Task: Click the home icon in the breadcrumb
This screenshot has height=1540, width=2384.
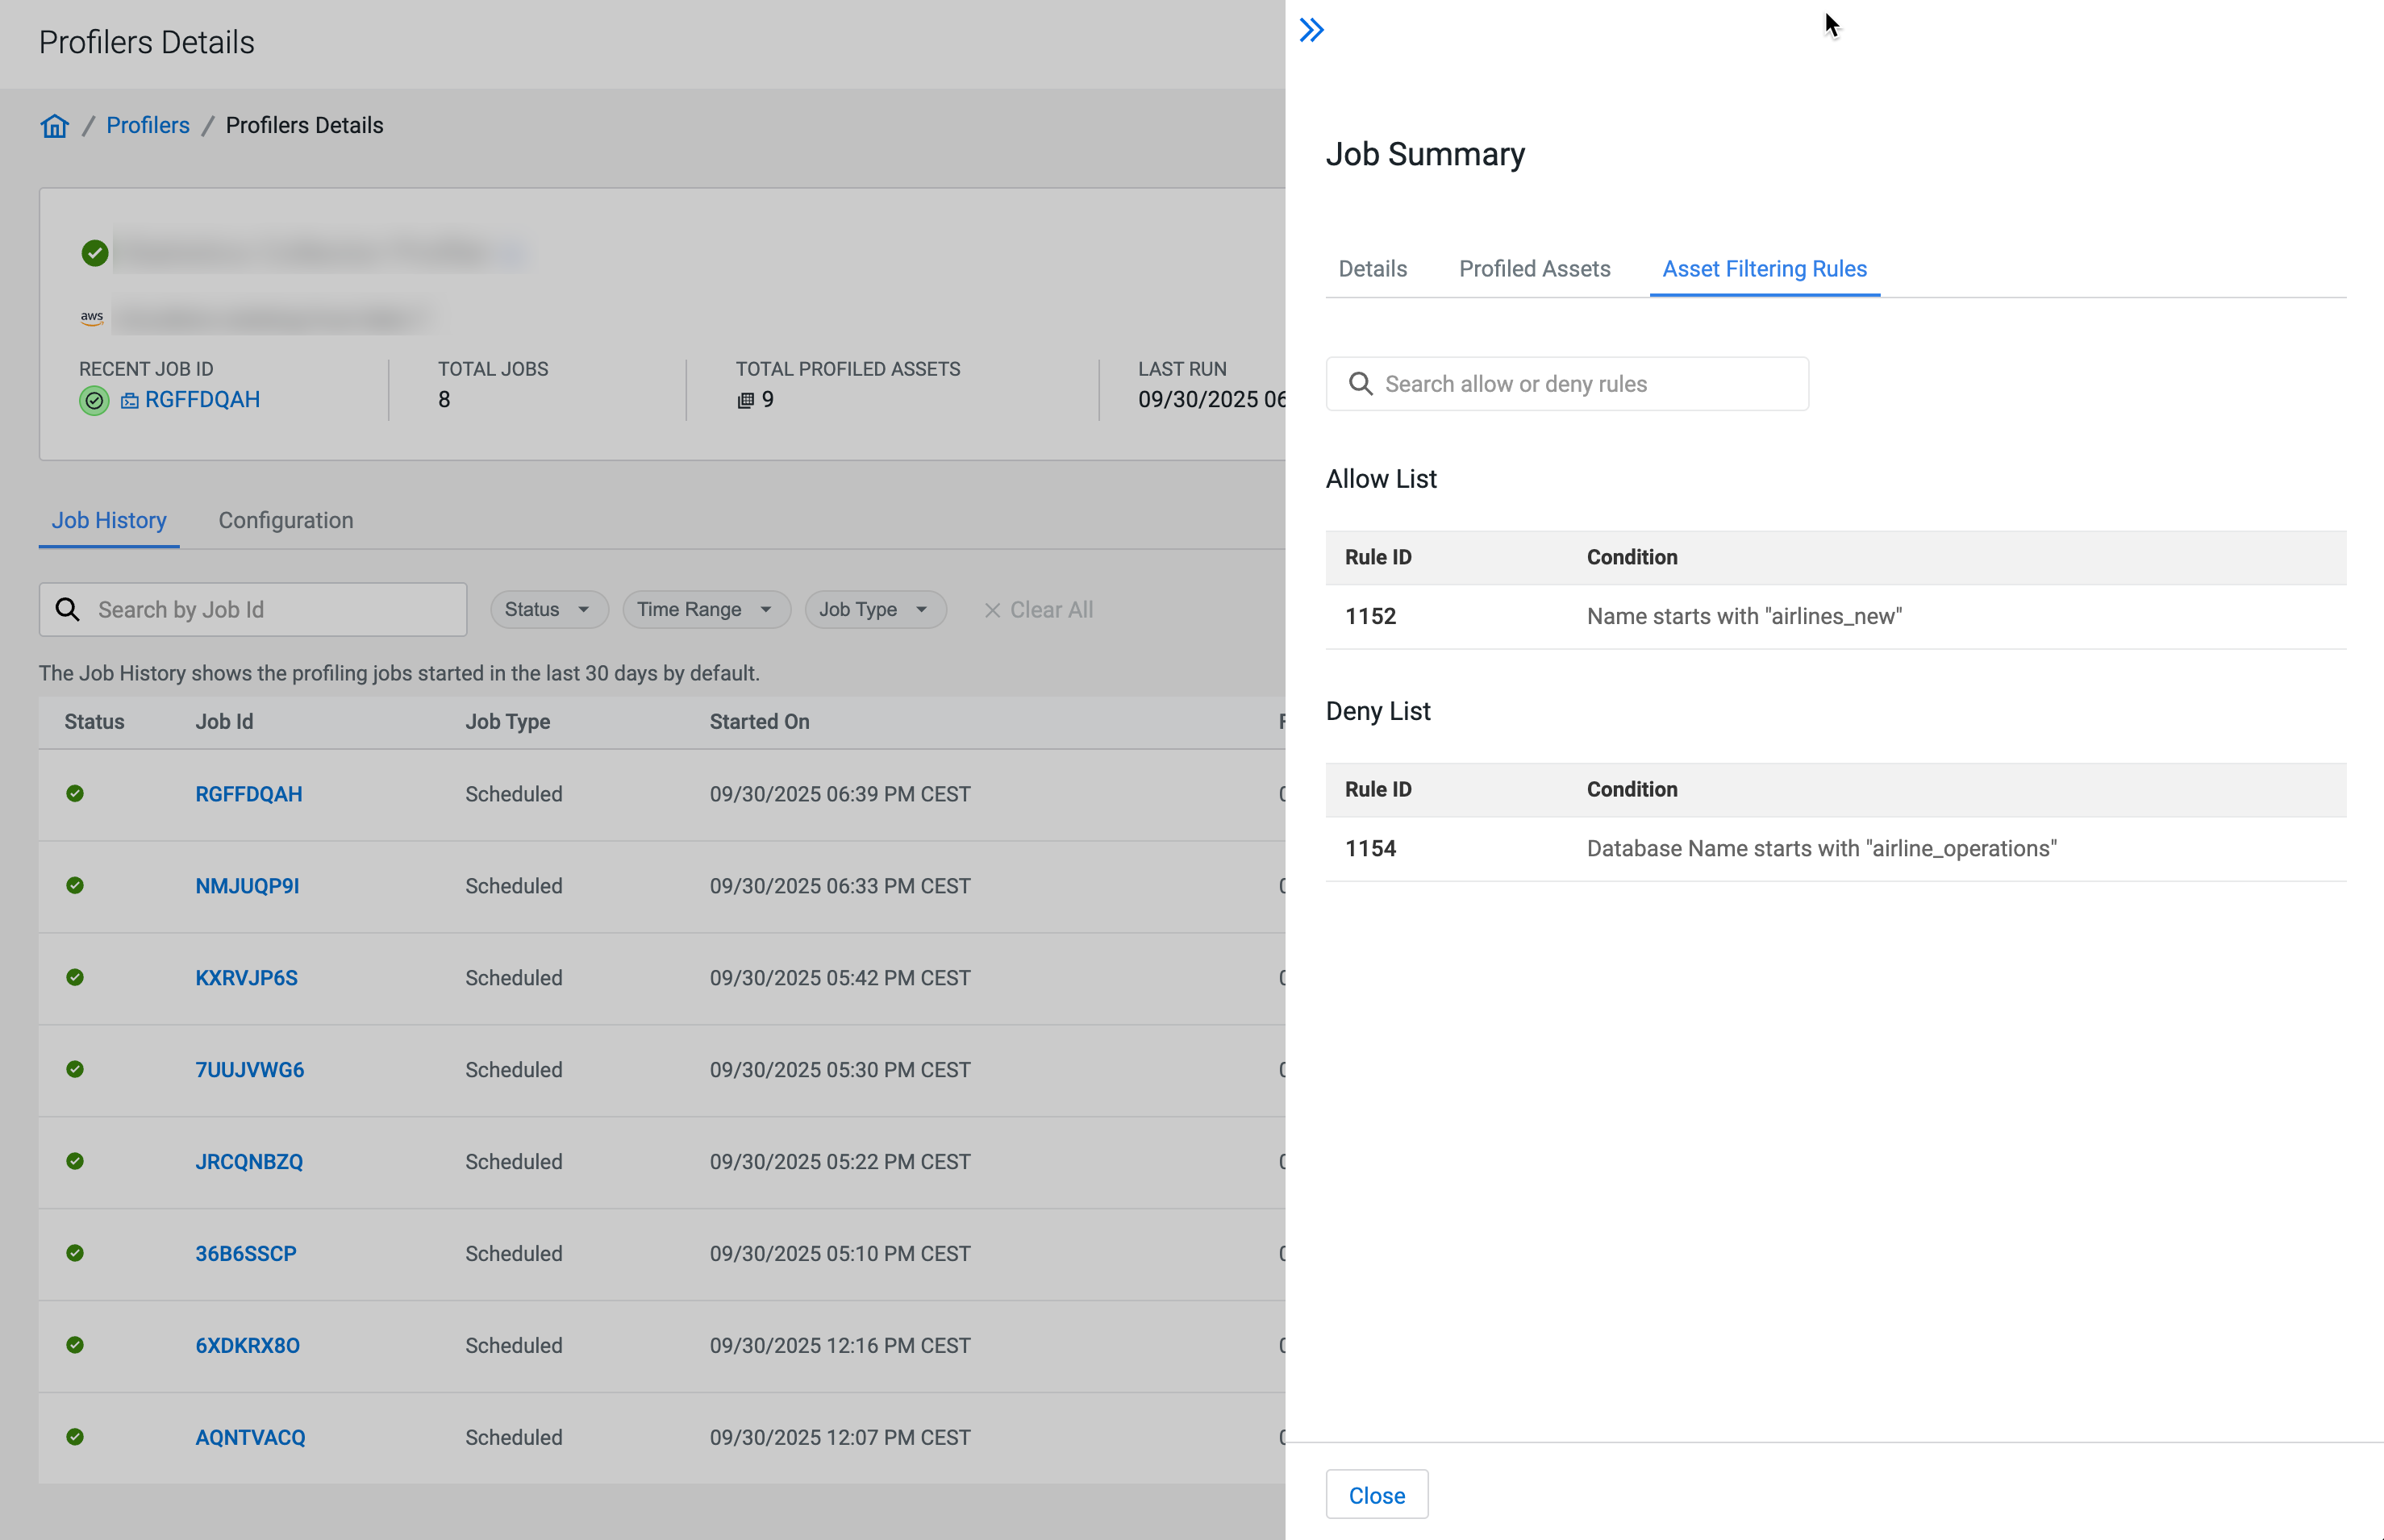Action: coord(54,126)
